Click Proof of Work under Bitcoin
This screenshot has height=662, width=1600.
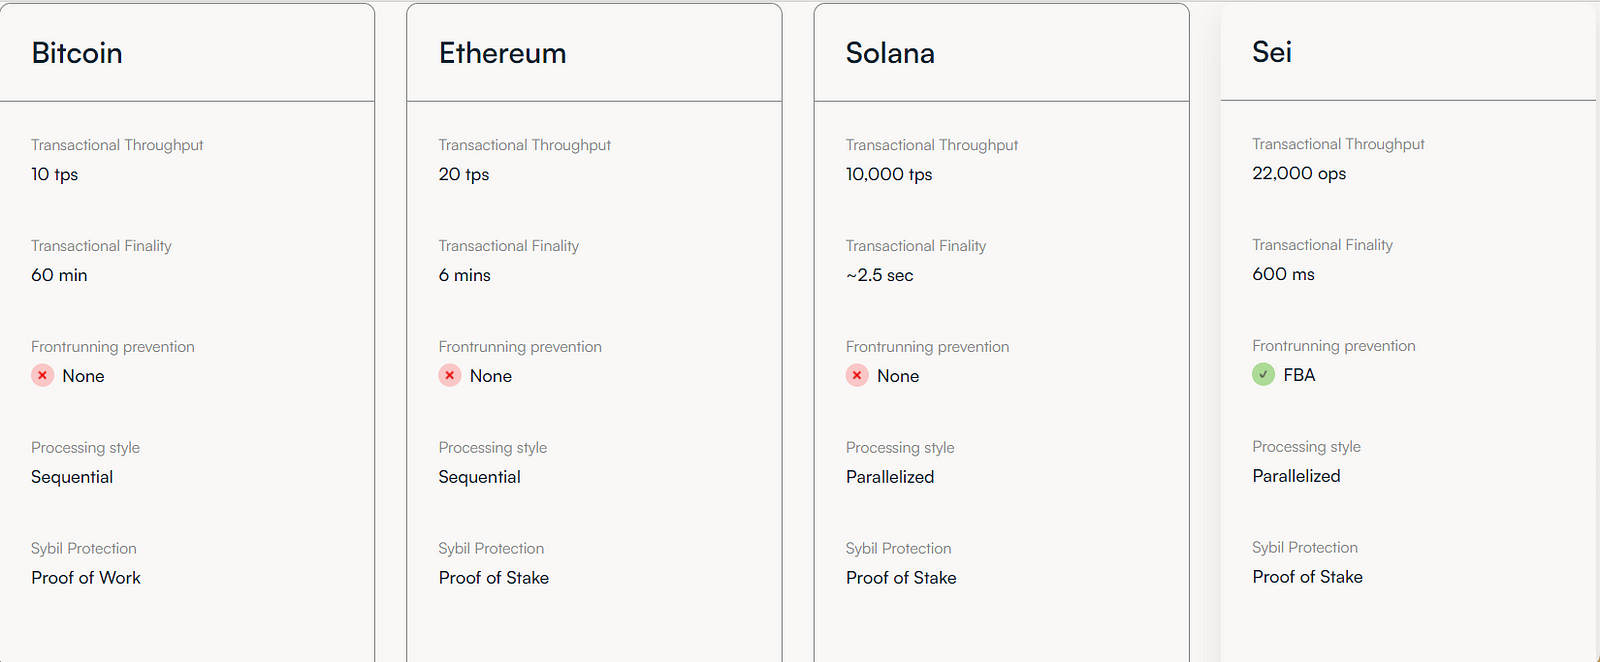(x=86, y=578)
